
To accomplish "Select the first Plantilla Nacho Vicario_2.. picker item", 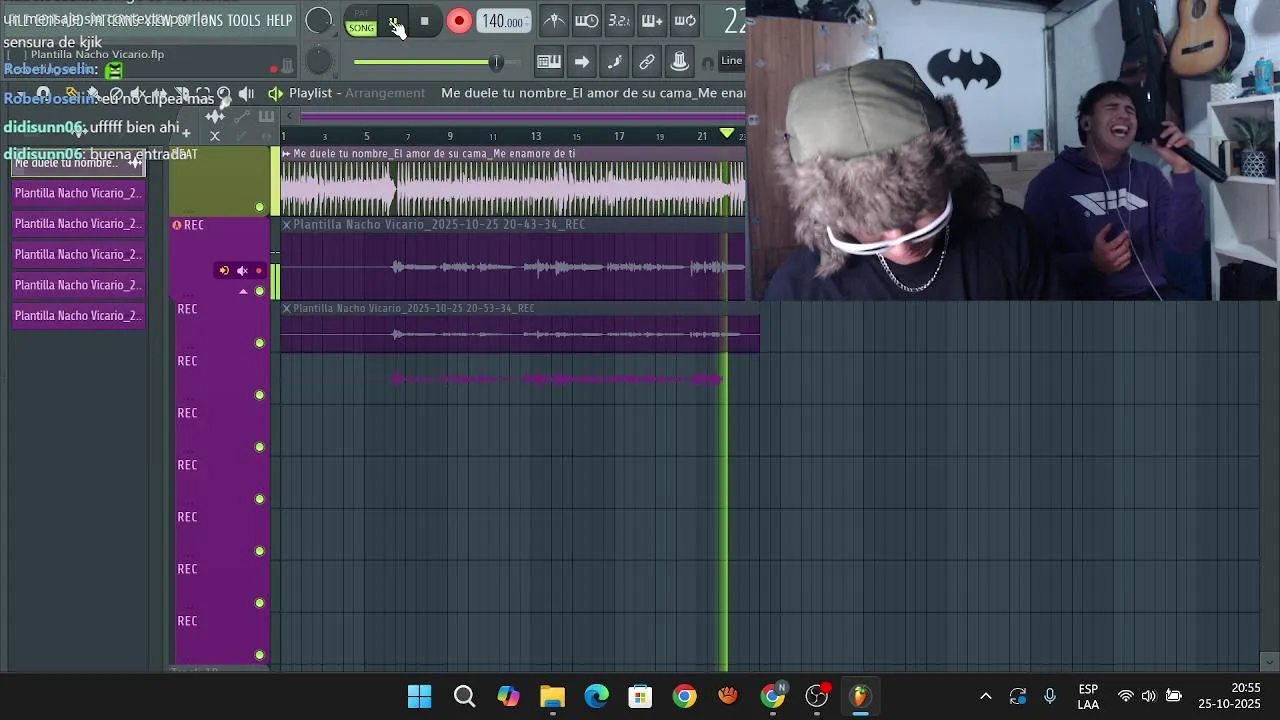I will (79, 193).
